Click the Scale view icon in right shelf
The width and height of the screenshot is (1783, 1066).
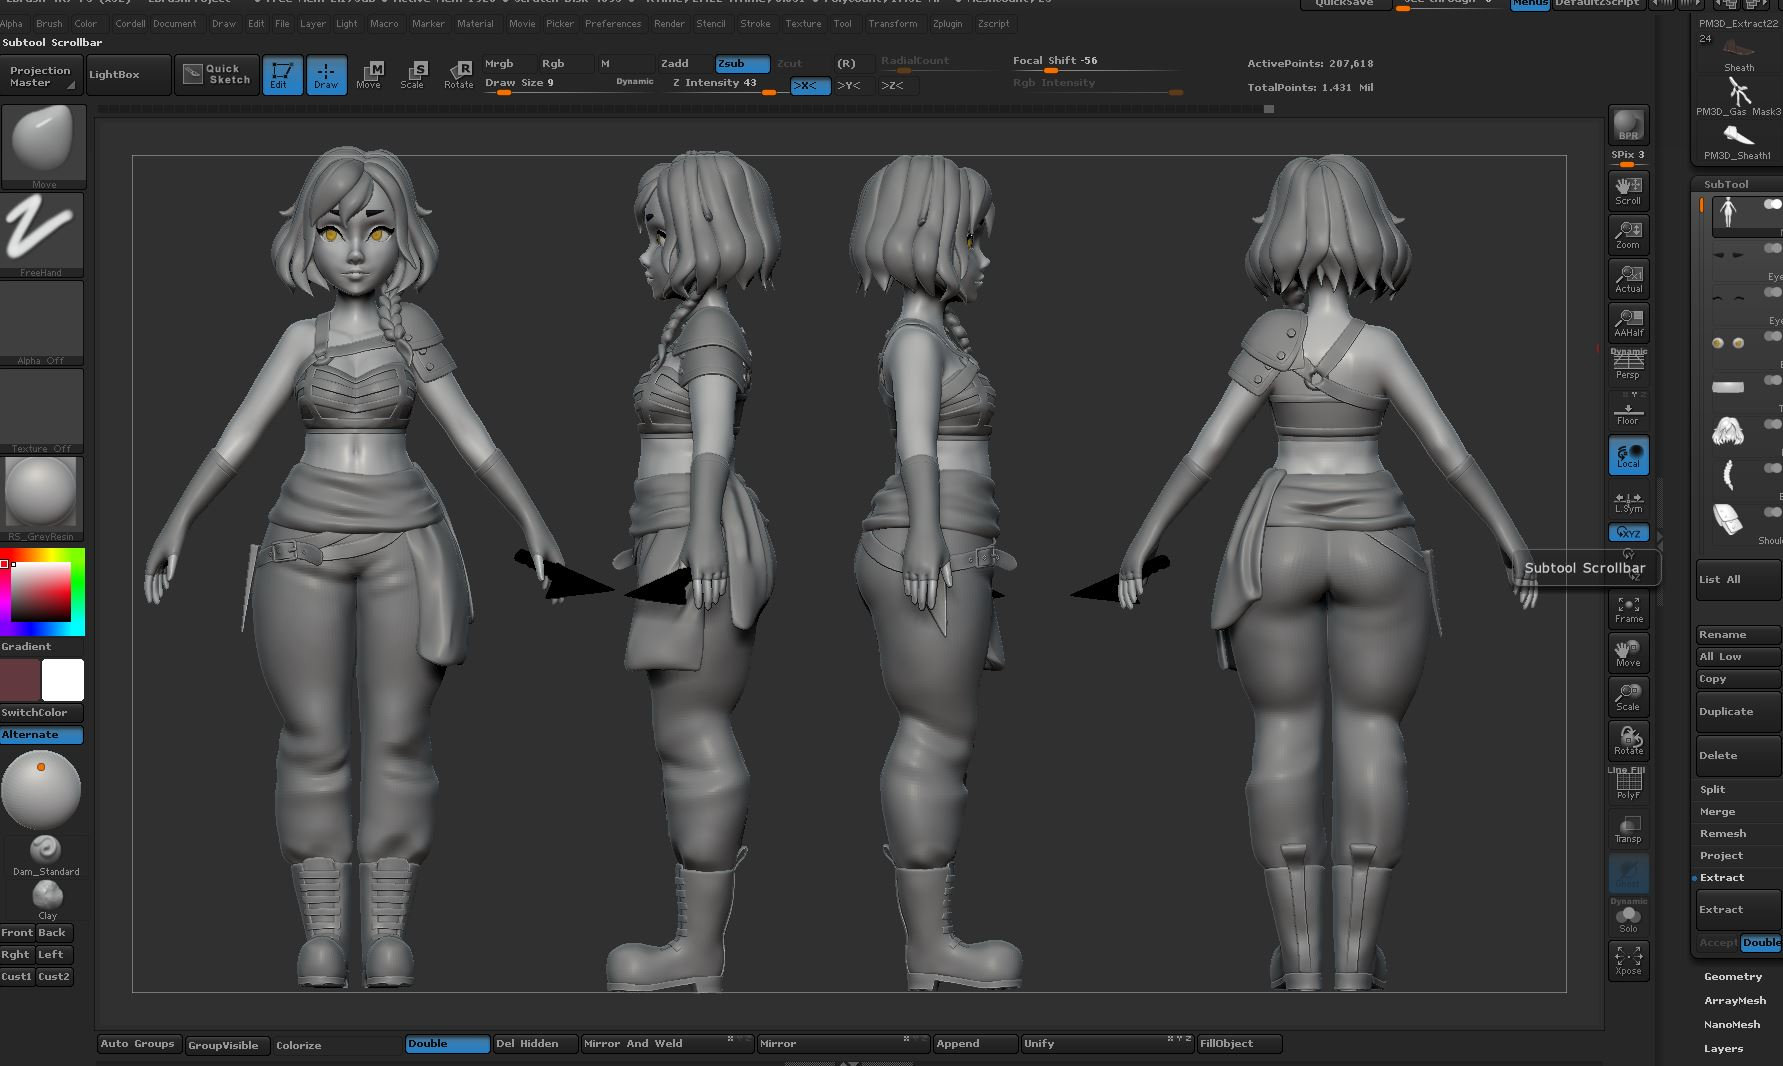(x=1628, y=697)
